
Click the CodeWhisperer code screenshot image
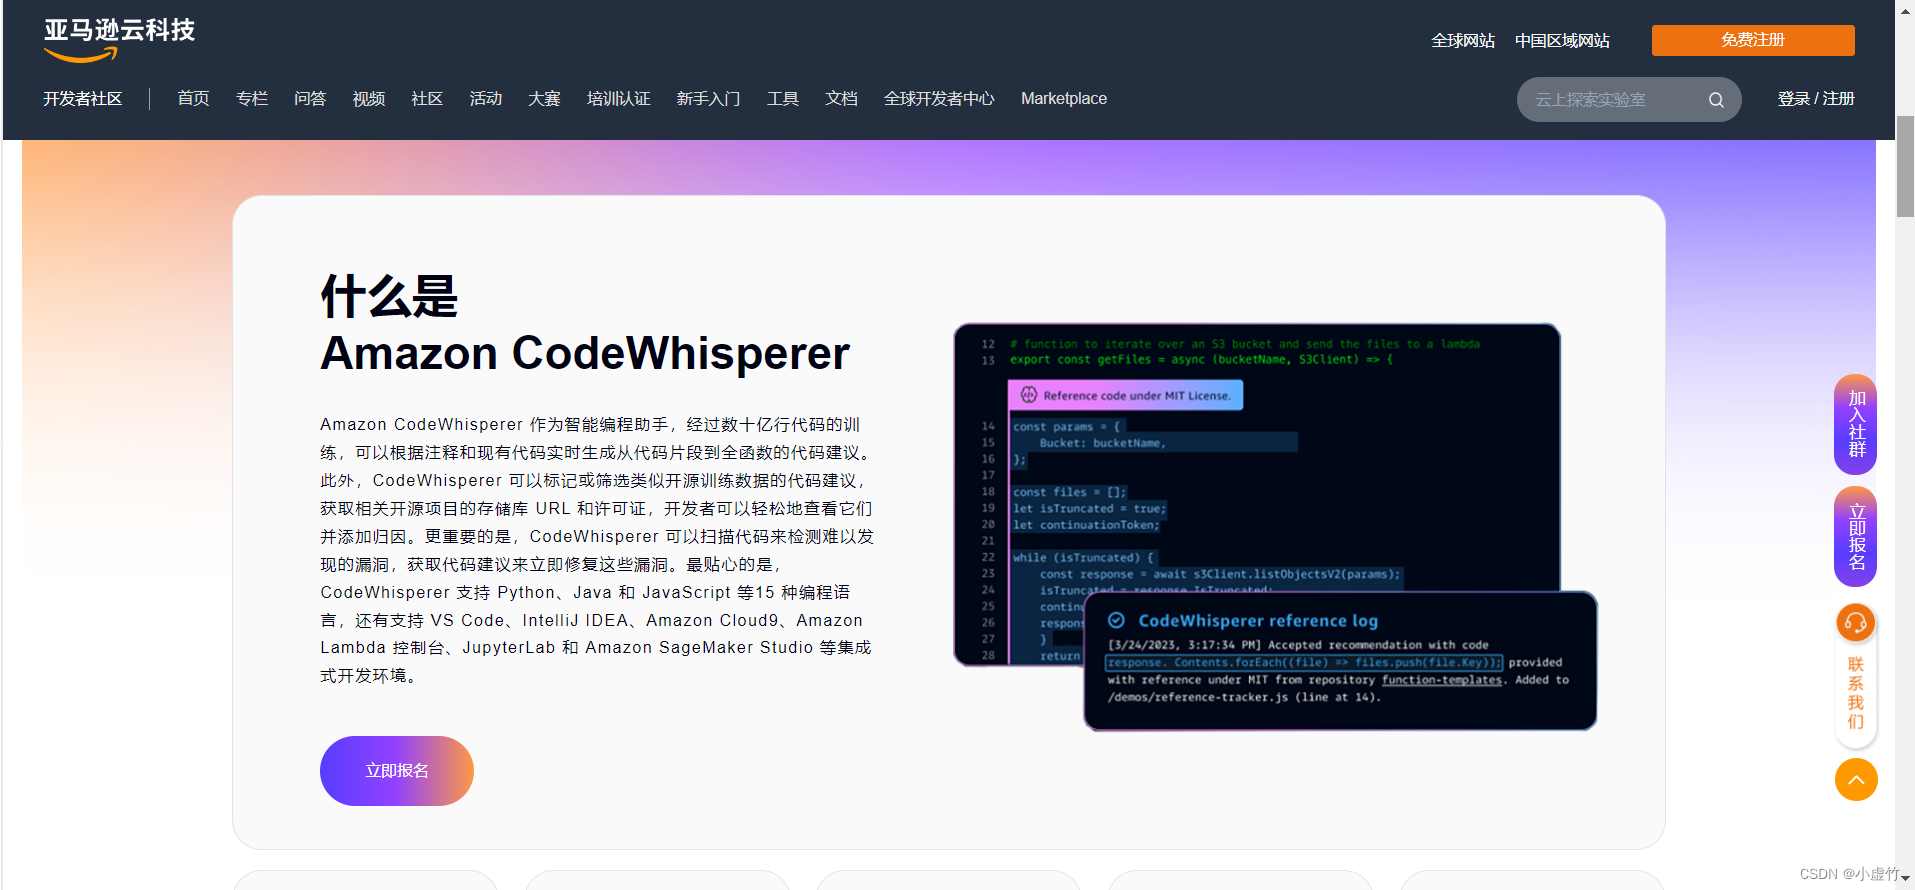(1275, 527)
